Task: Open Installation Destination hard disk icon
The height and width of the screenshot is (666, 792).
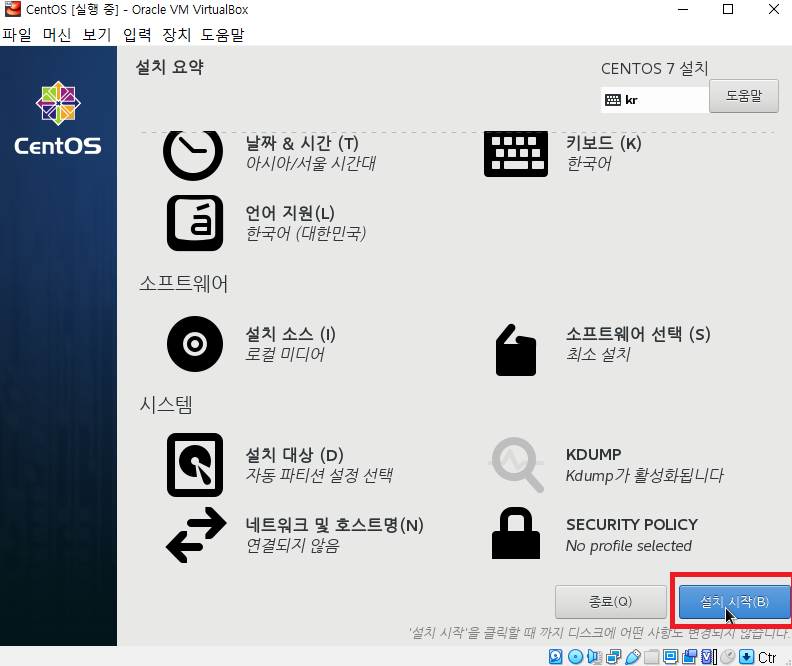Action: point(195,465)
